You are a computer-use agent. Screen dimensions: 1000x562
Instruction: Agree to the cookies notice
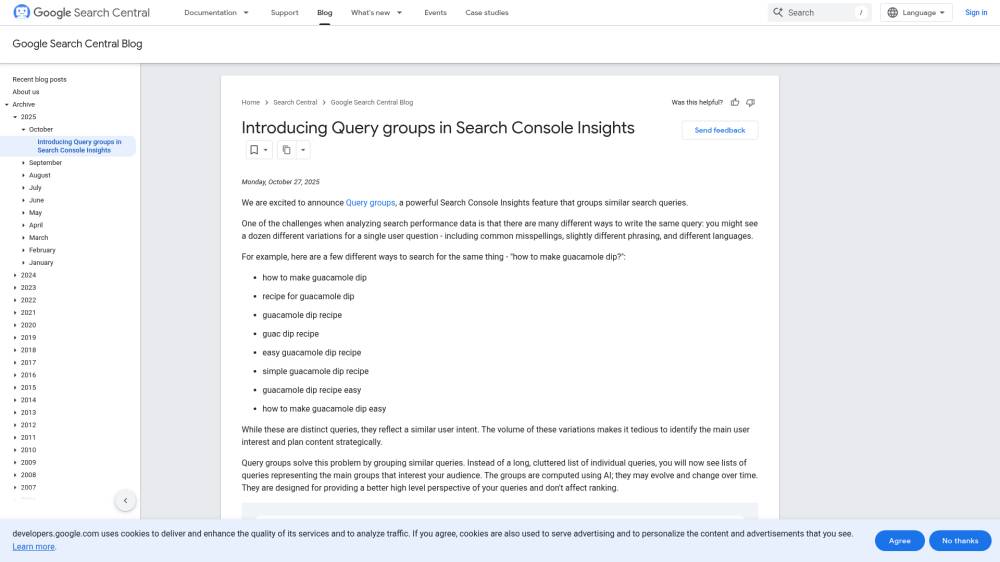pyautogui.click(x=899, y=540)
